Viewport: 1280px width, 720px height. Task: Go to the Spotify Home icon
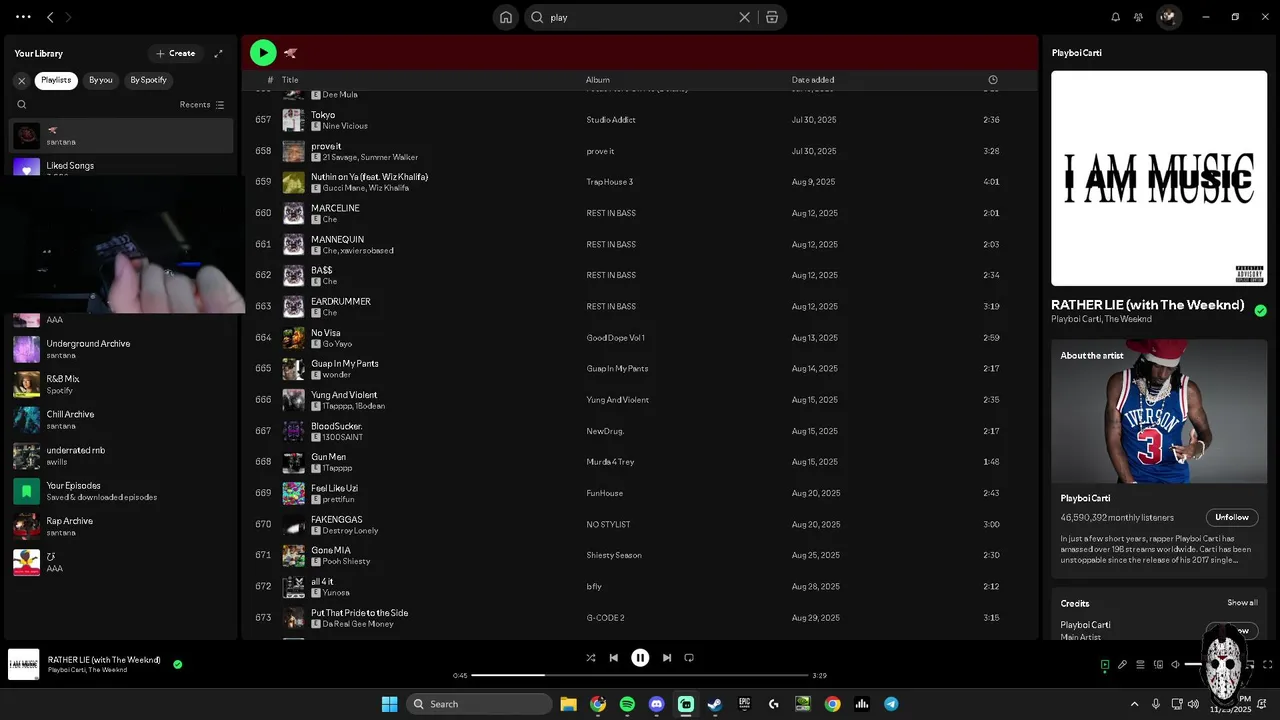[x=506, y=17]
